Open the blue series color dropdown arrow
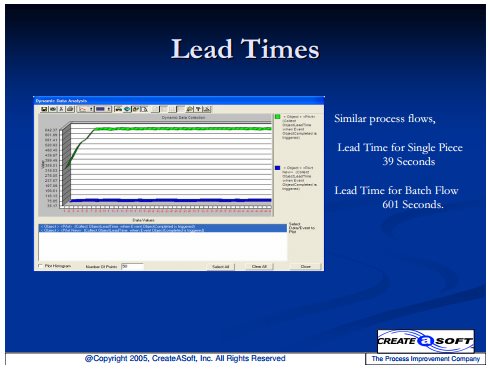 [109, 109]
